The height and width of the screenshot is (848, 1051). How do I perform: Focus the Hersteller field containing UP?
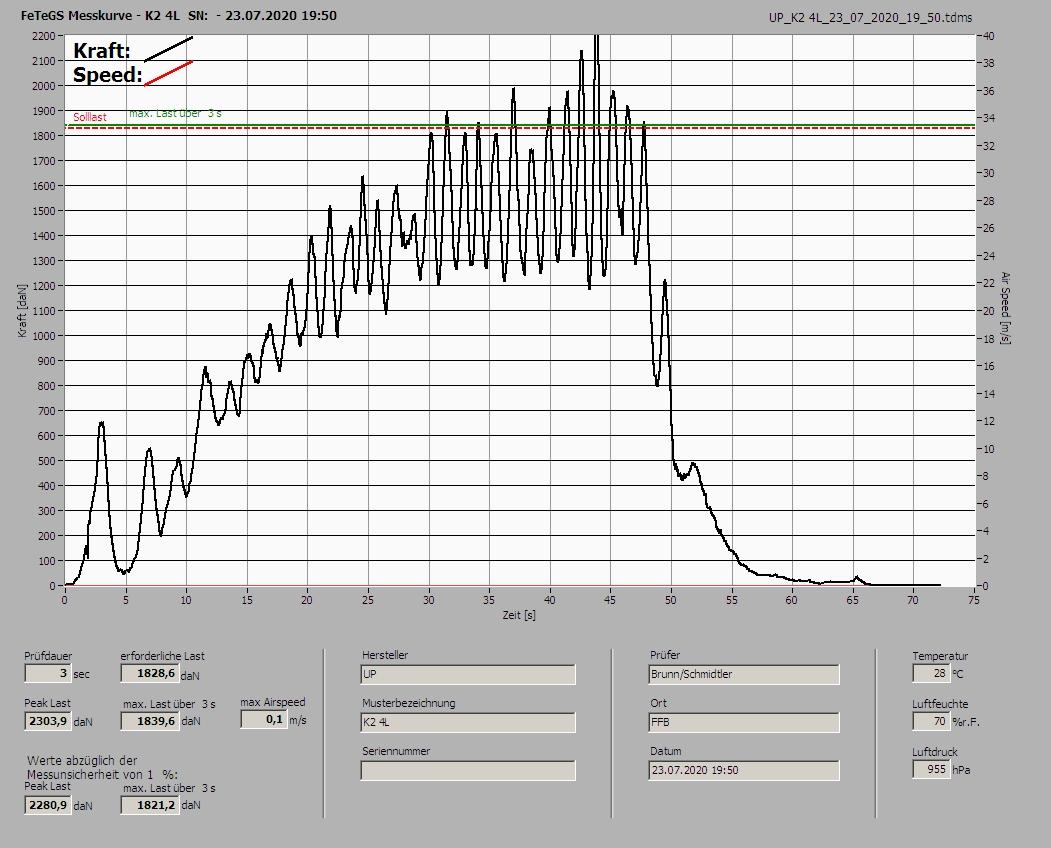468,674
